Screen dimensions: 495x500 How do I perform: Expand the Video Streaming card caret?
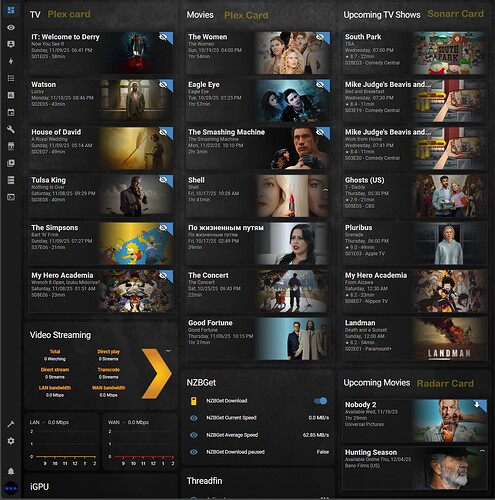tap(168, 351)
